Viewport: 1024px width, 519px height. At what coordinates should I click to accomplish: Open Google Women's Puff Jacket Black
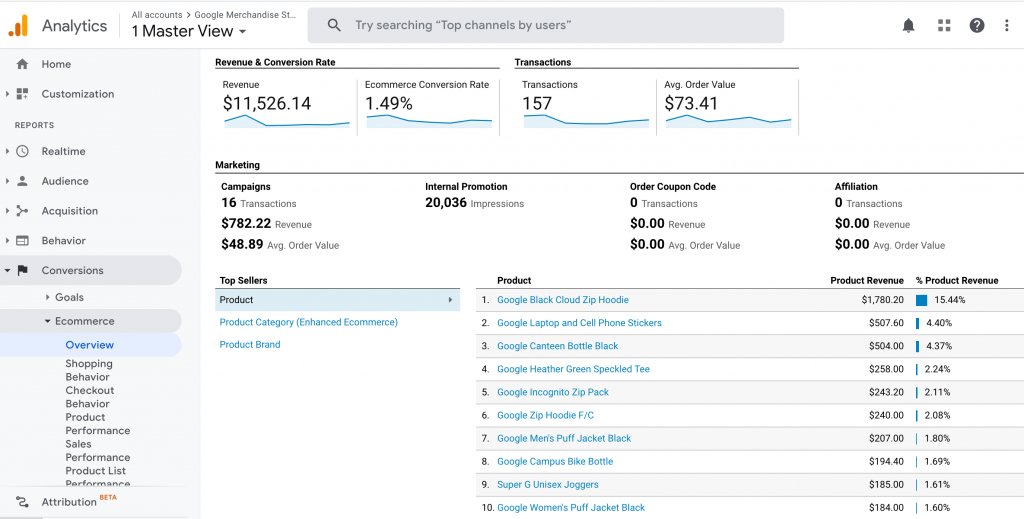coord(571,507)
